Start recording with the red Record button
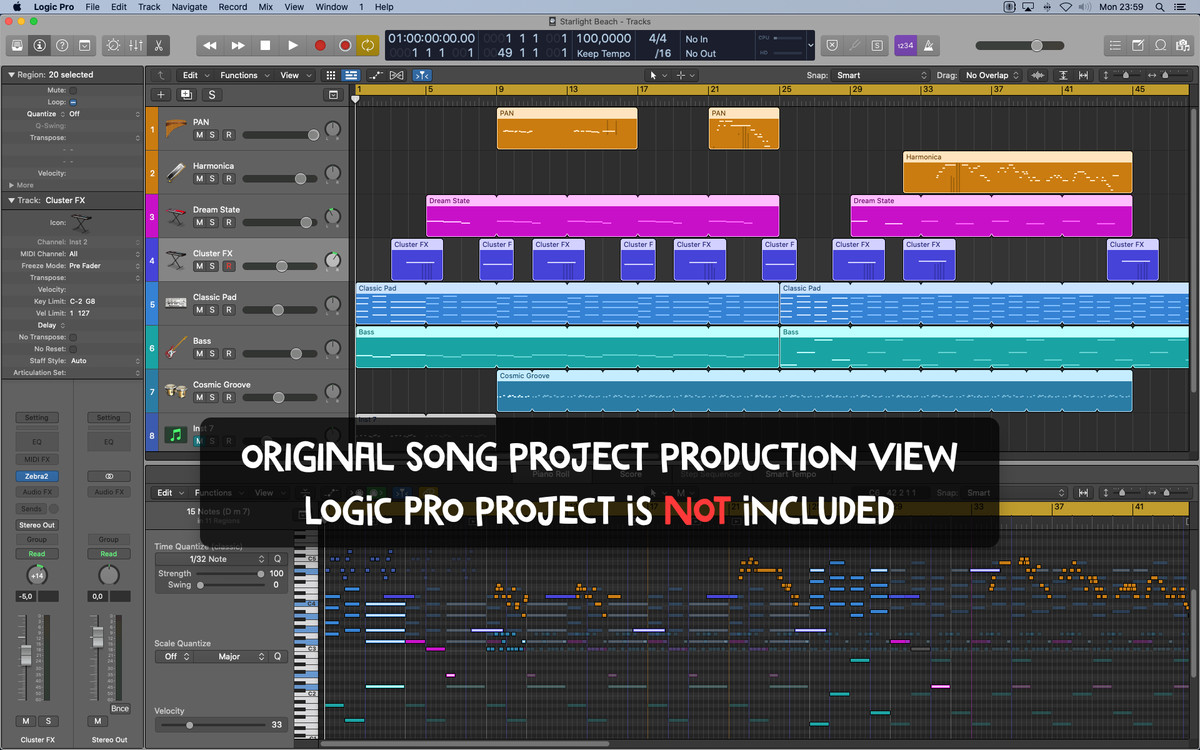 pos(320,45)
